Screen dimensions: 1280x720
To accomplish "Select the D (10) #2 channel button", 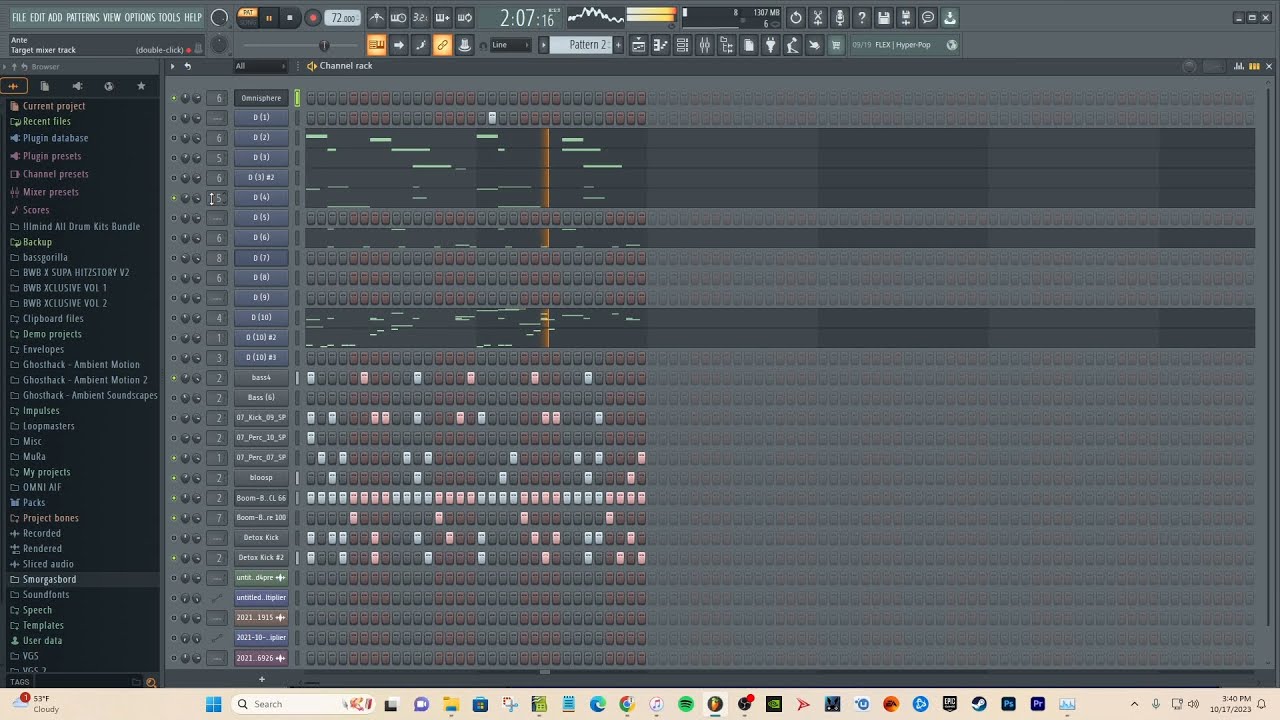I will click(x=261, y=338).
